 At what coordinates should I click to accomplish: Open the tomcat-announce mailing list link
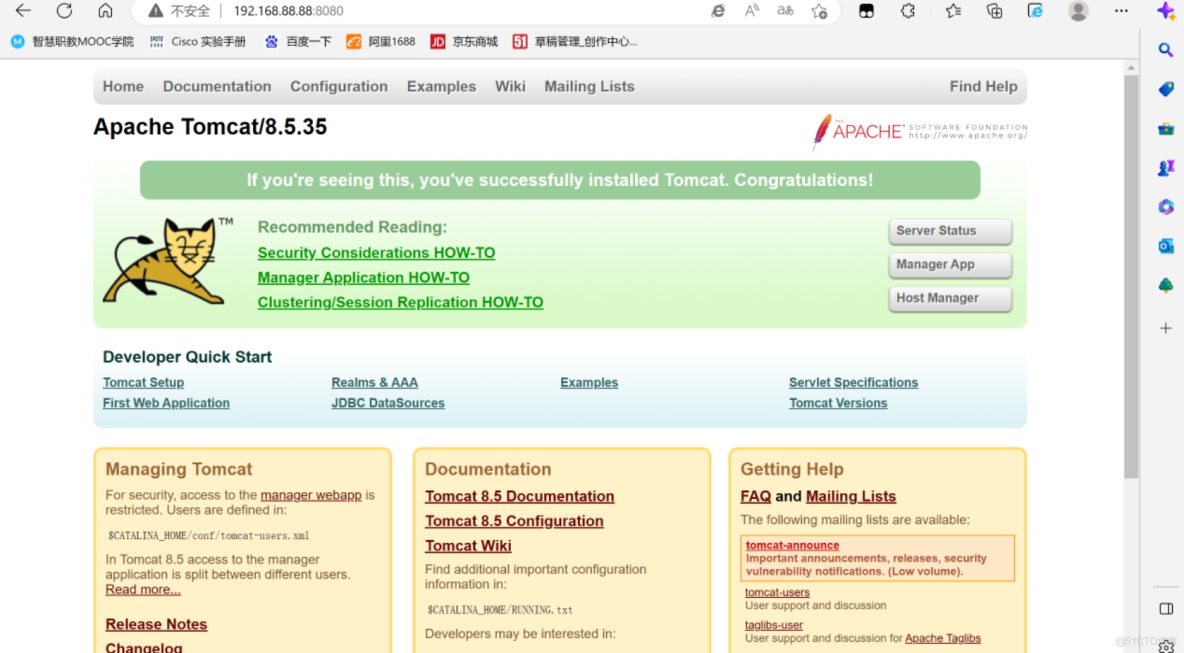(x=792, y=545)
